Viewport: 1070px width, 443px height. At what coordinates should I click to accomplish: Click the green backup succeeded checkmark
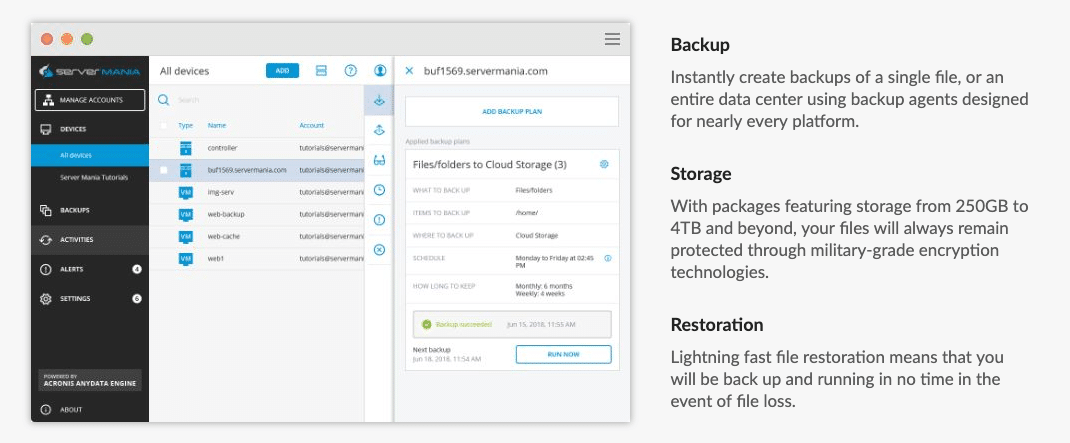tap(426, 324)
